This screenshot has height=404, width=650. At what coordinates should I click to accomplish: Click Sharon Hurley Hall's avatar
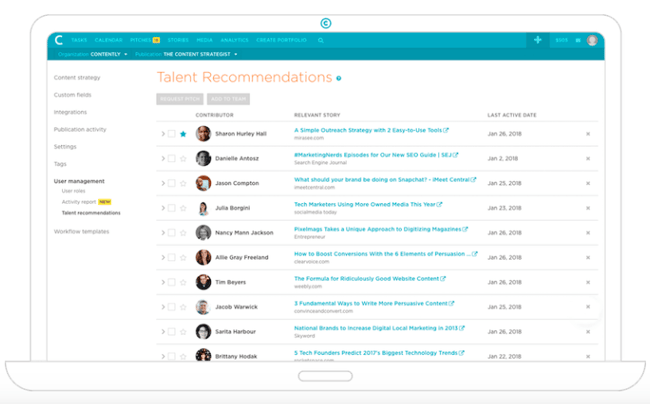click(203, 134)
